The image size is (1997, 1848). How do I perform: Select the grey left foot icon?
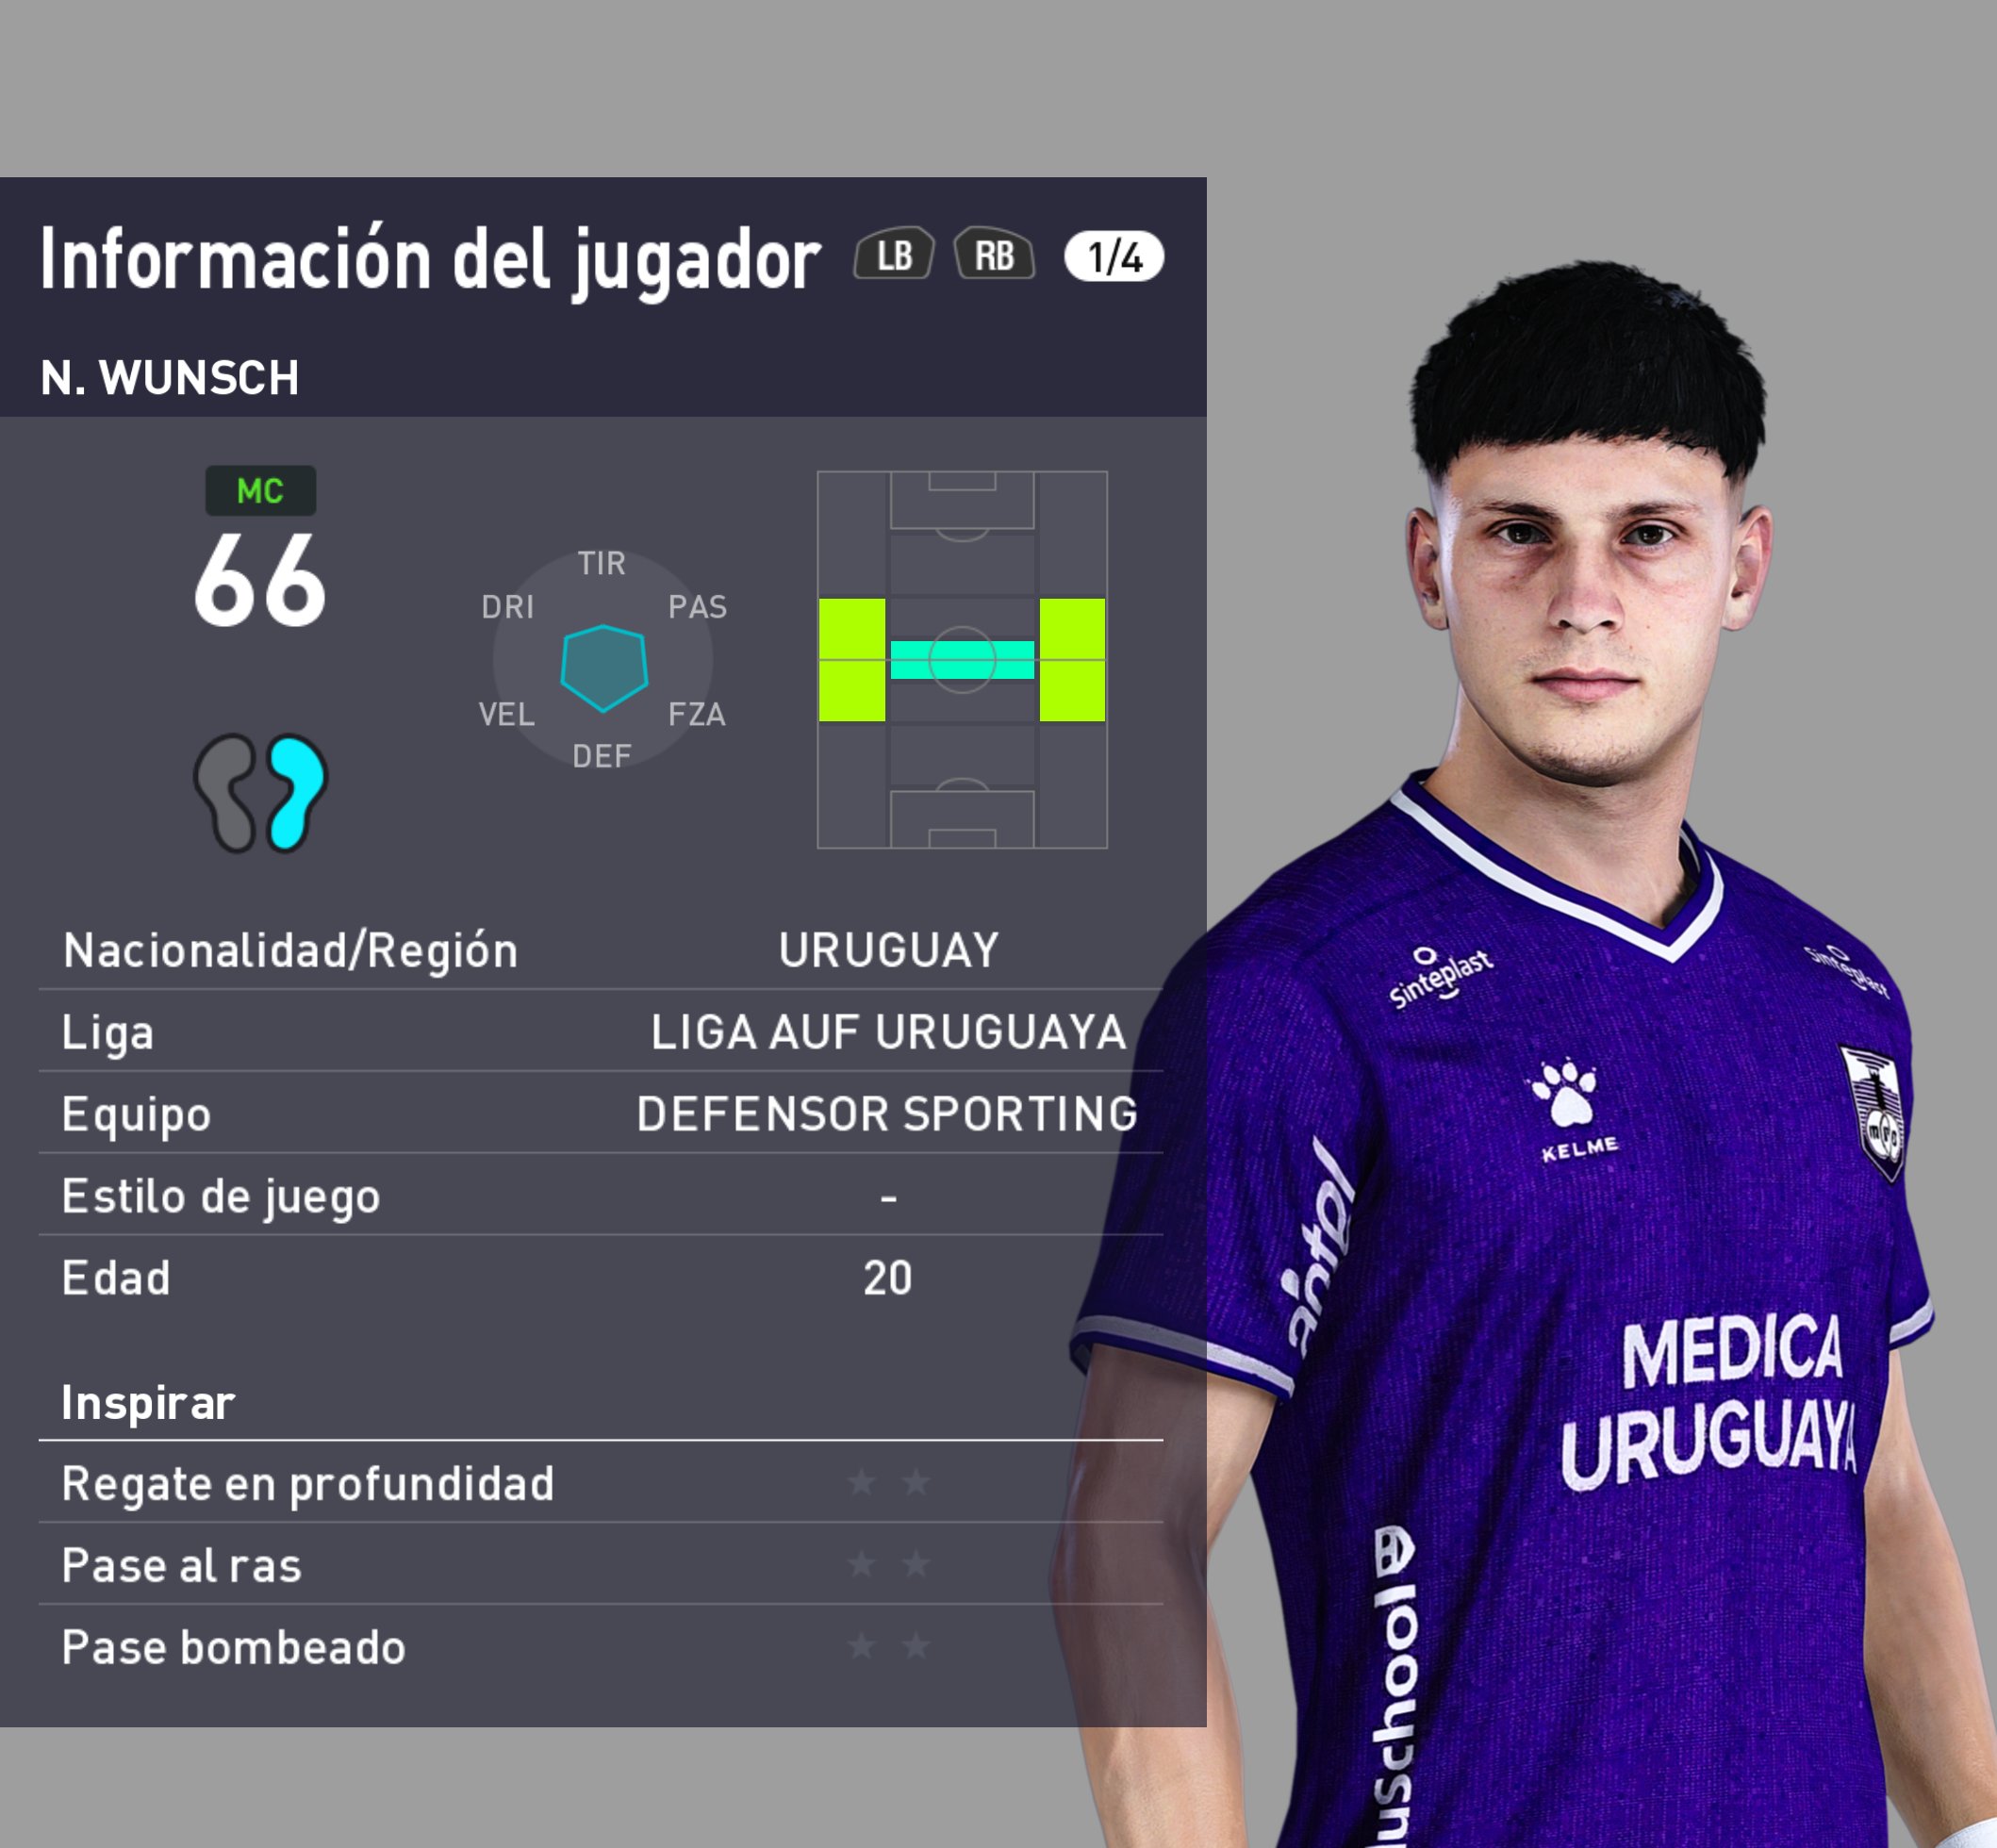pos(227,793)
